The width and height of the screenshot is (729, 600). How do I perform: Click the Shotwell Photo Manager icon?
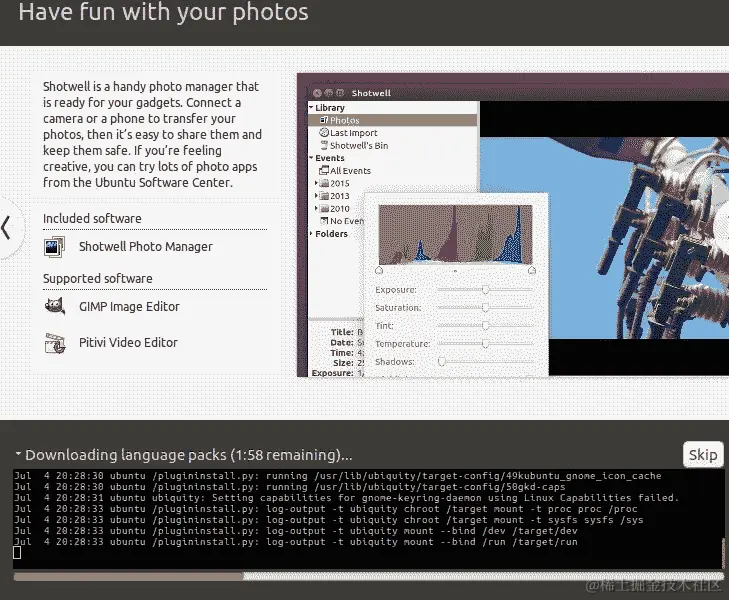[x=54, y=247]
